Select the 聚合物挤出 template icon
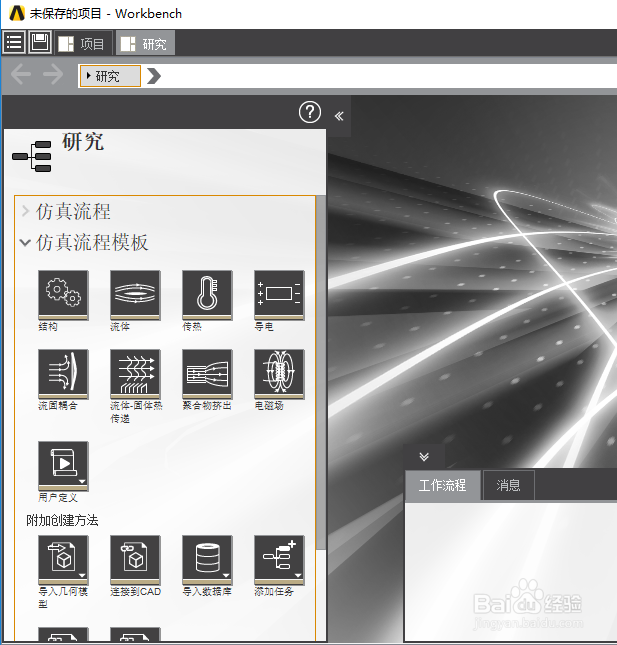 (x=207, y=374)
